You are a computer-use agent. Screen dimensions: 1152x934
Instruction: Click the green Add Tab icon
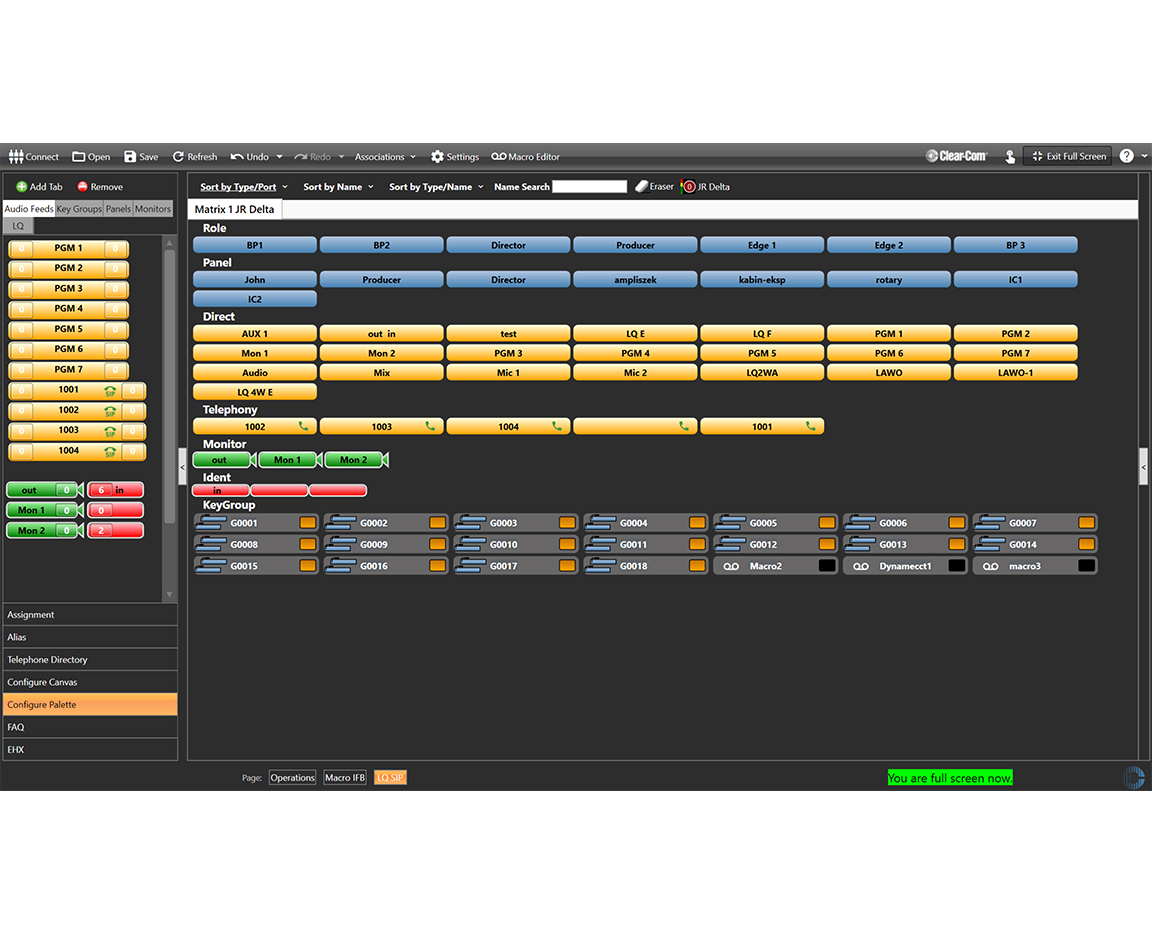21,187
